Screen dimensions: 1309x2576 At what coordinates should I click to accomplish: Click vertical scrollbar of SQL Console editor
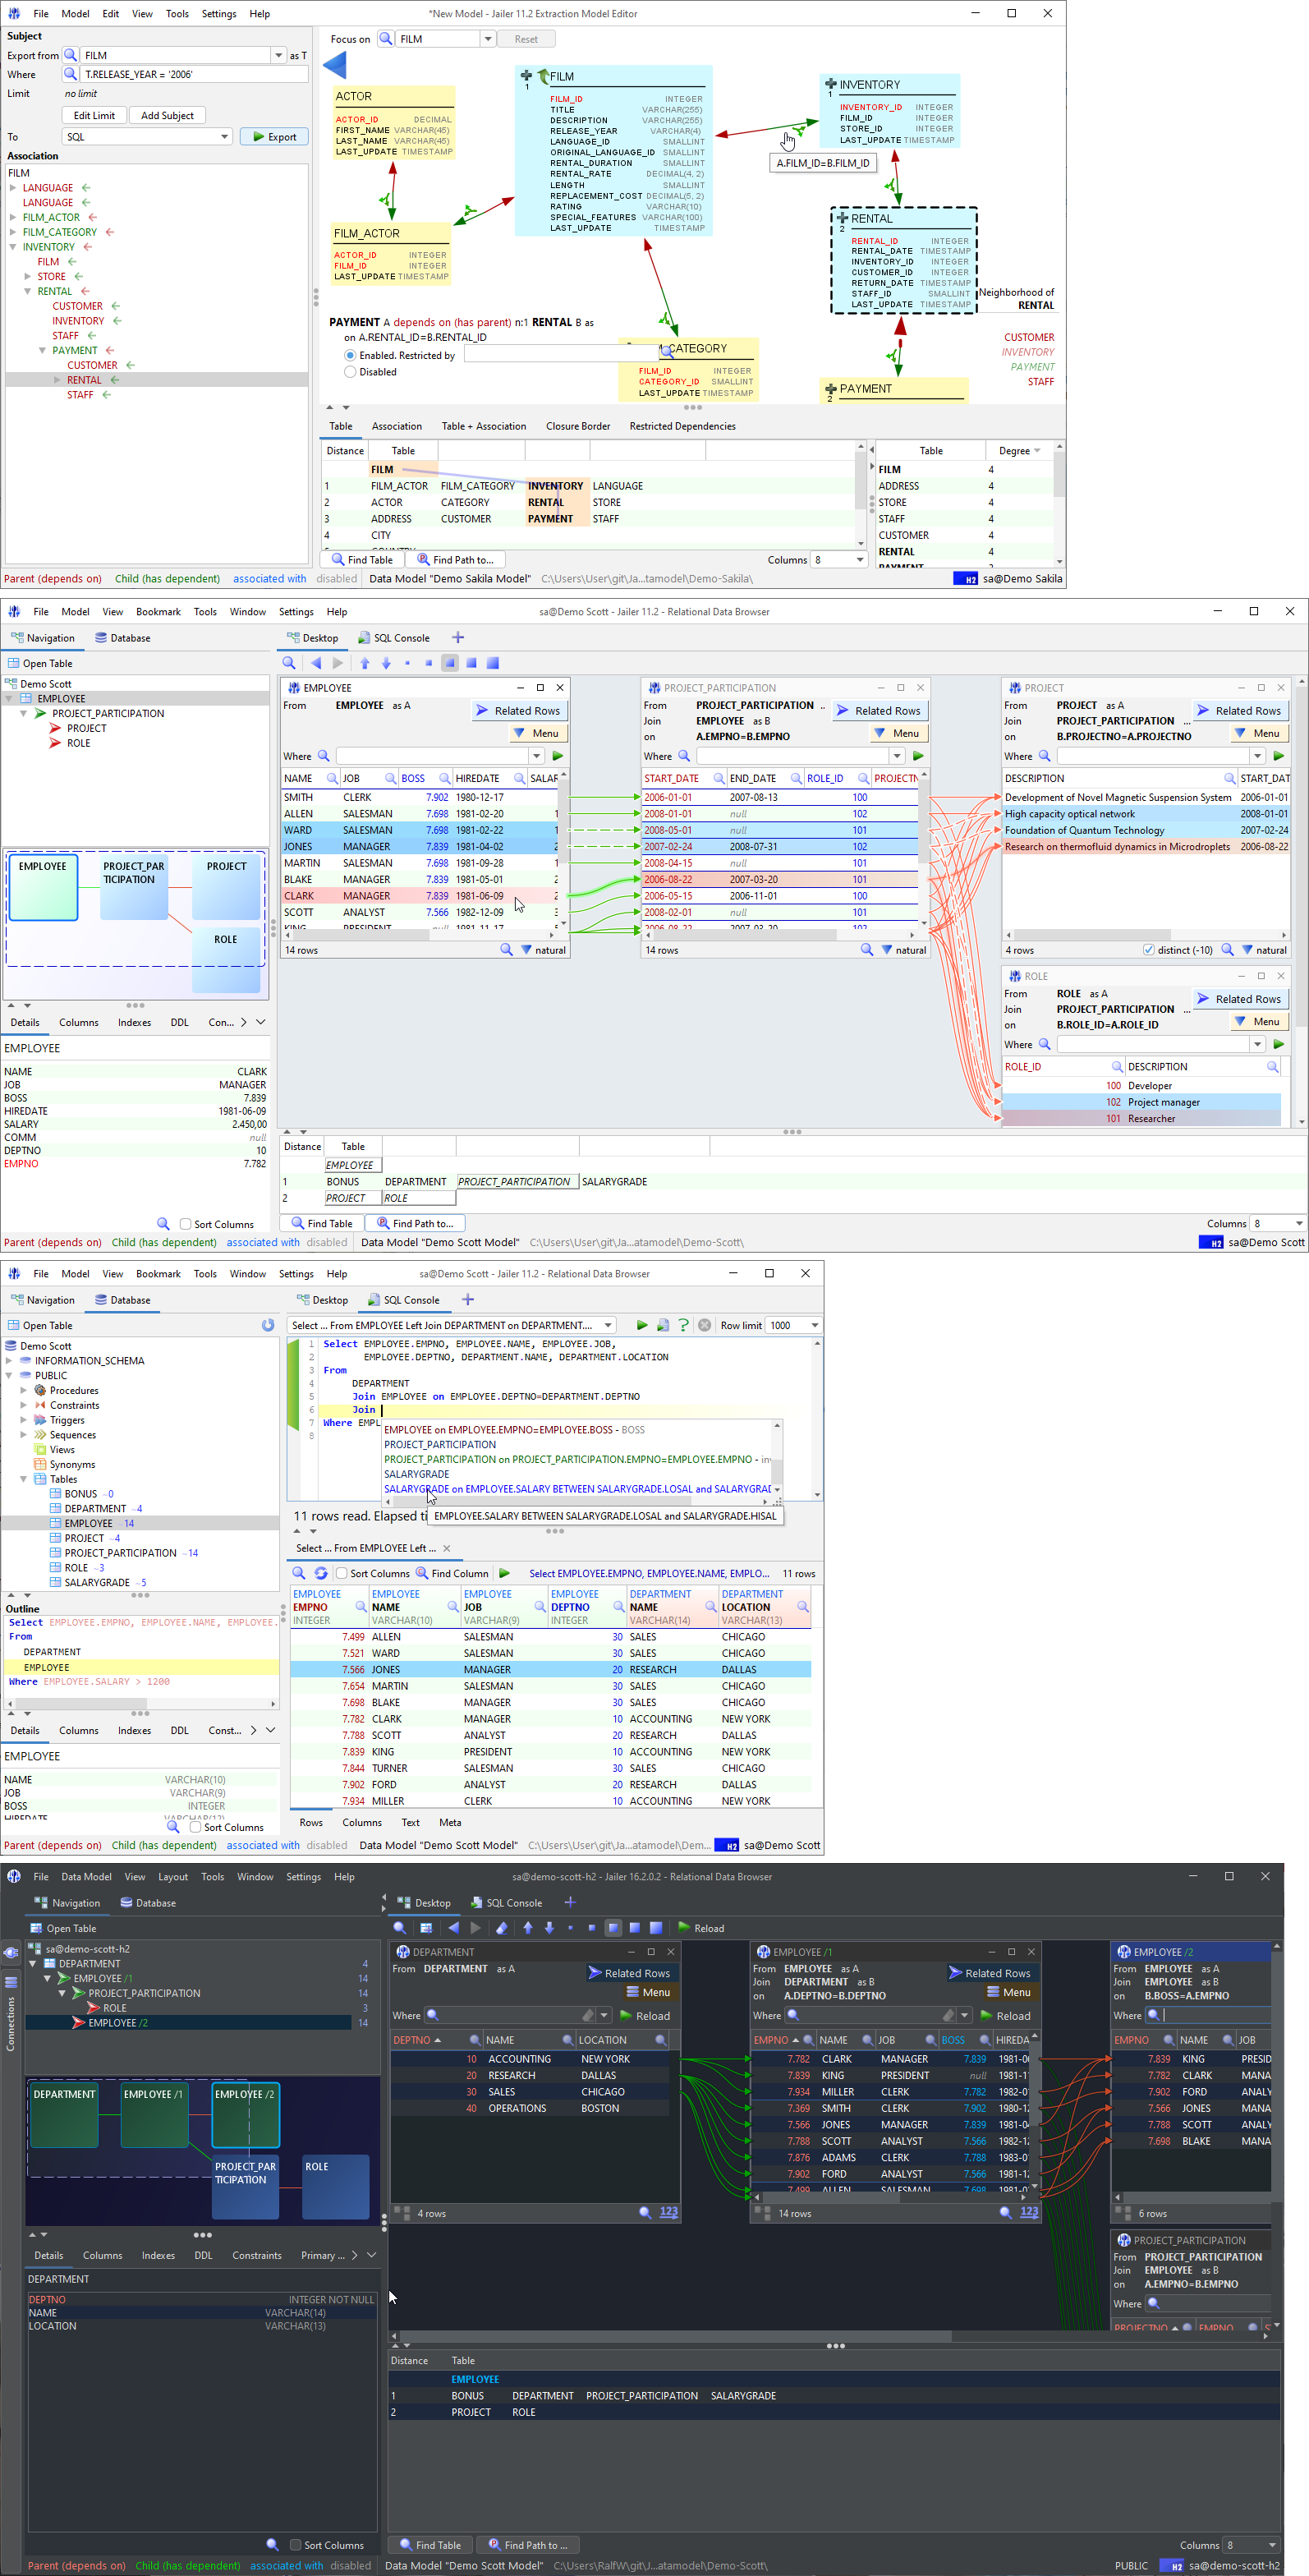point(818,1418)
